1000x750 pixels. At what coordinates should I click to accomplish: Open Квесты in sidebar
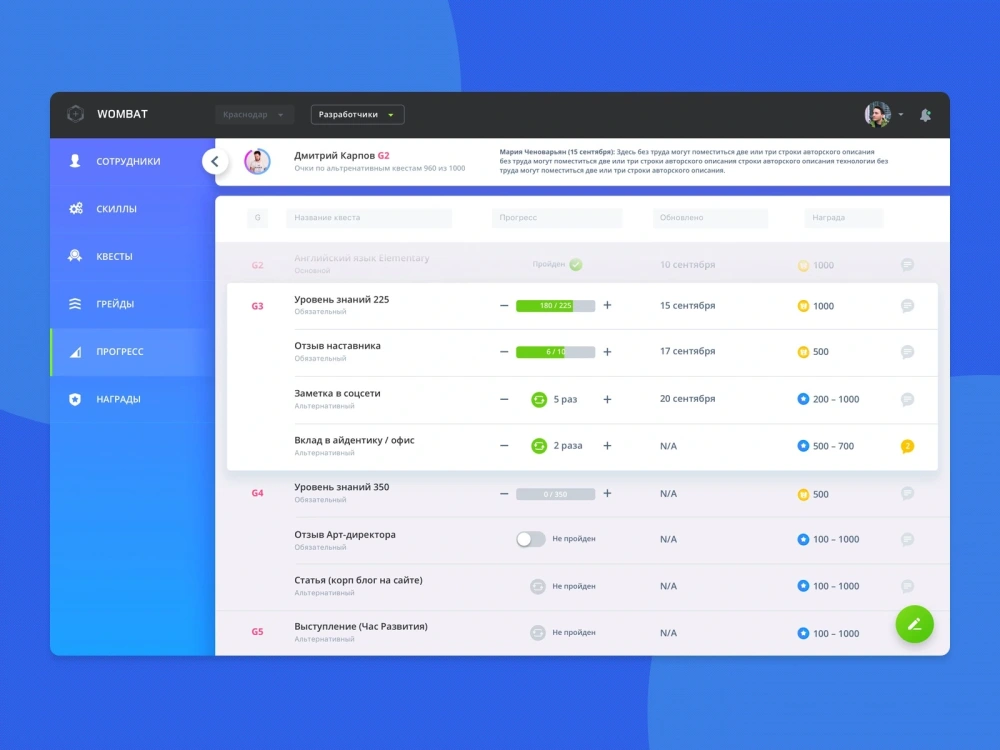click(133, 256)
